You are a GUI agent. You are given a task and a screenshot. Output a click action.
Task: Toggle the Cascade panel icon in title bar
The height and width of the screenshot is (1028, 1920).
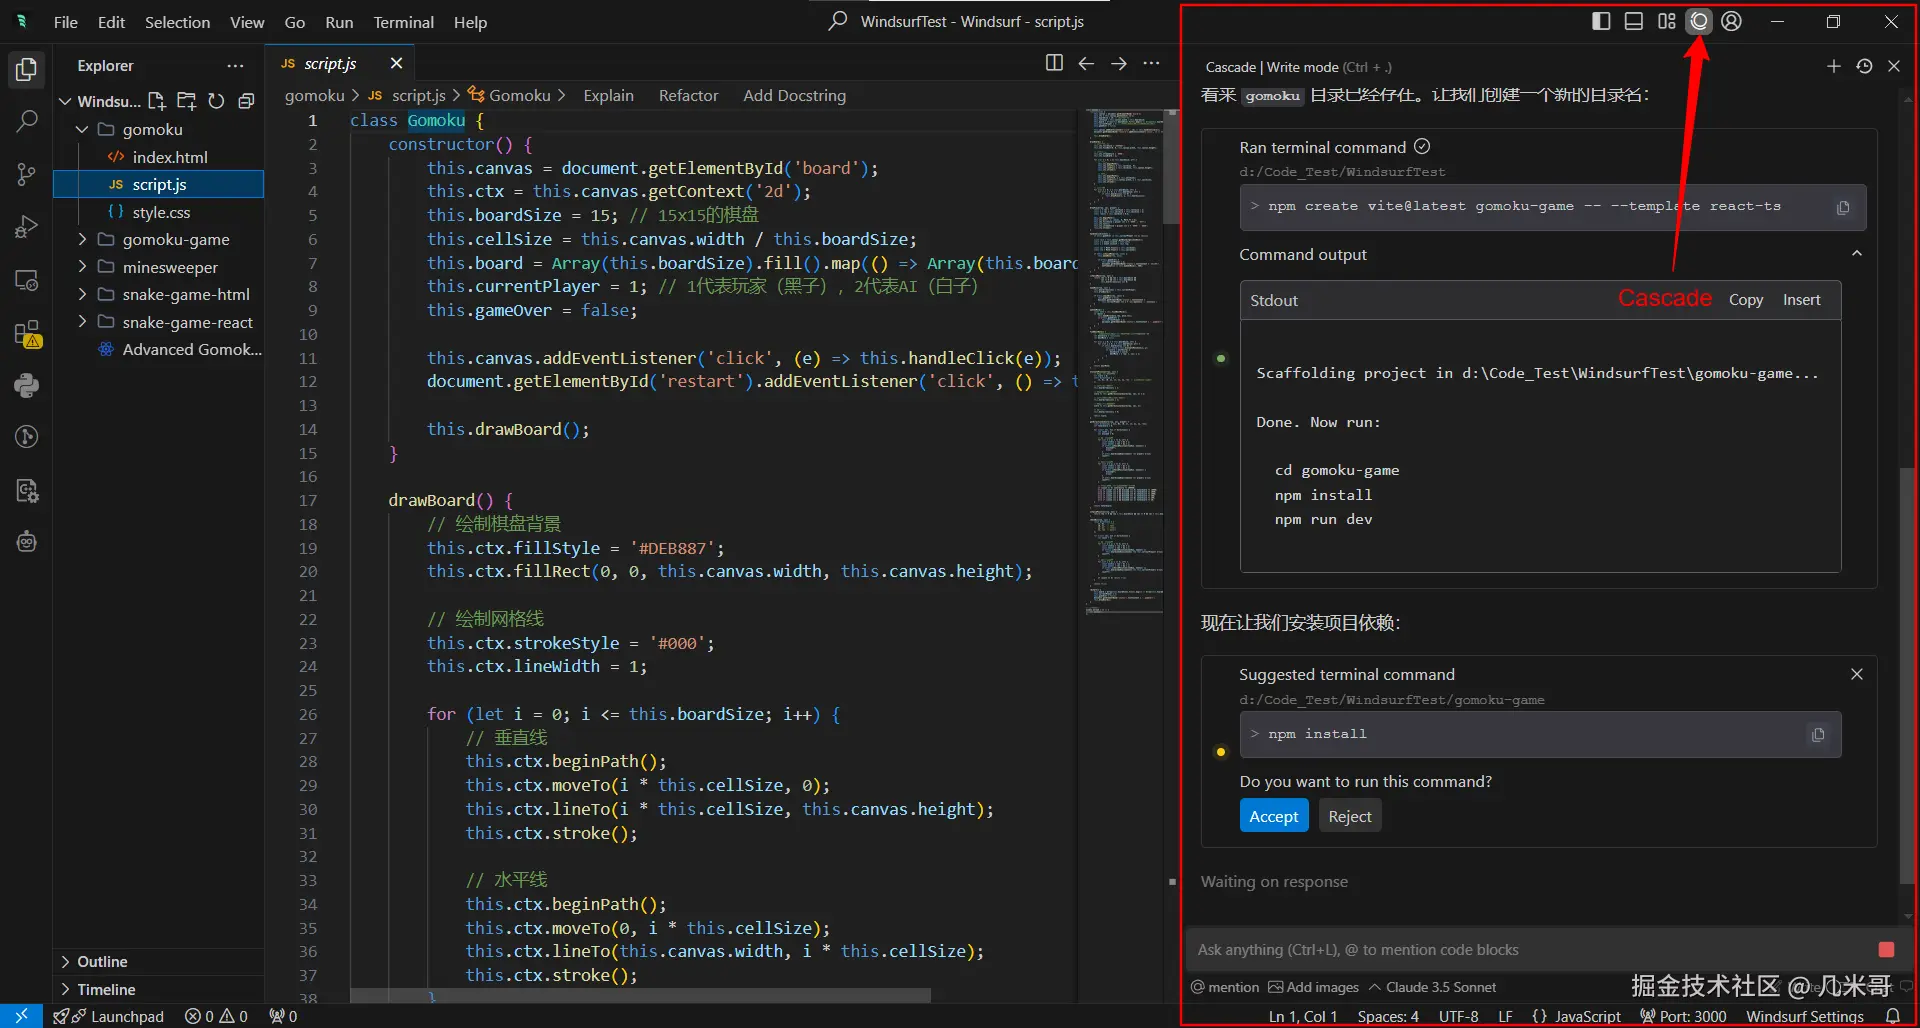click(x=1699, y=21)
